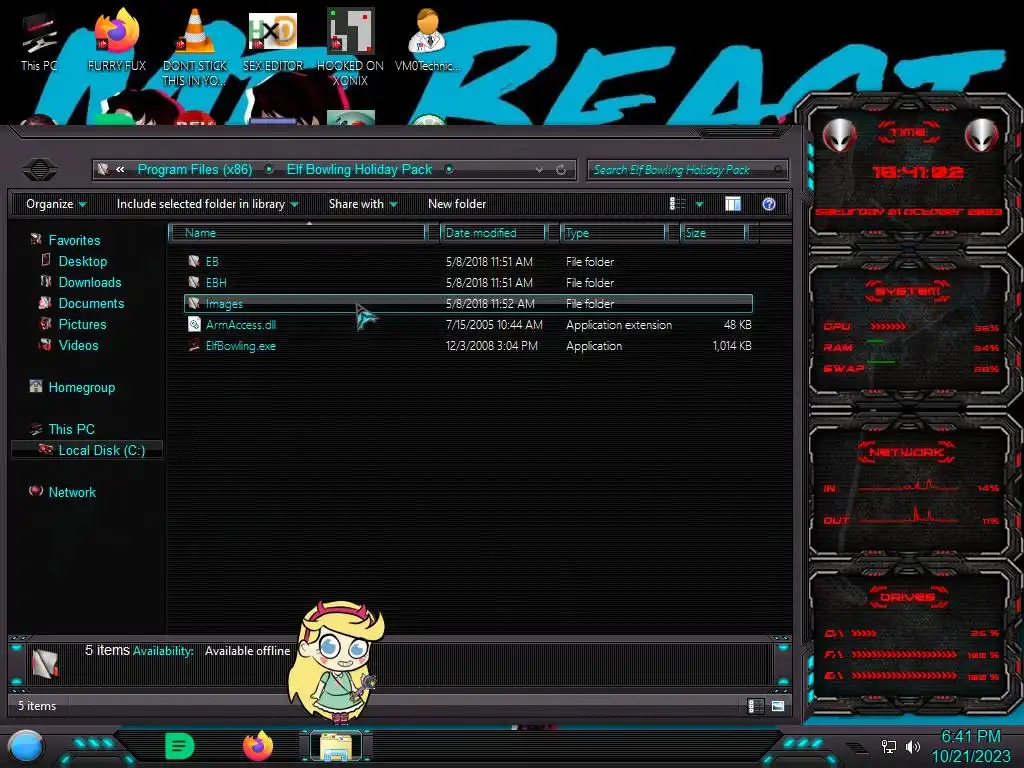Select Favorites in the navigation pane
Screen dimensions: 1024x768
(74, 240)
